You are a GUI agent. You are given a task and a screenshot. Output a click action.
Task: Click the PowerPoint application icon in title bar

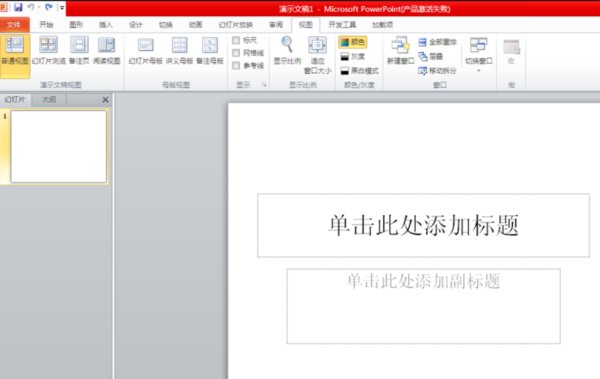point(4,7)
